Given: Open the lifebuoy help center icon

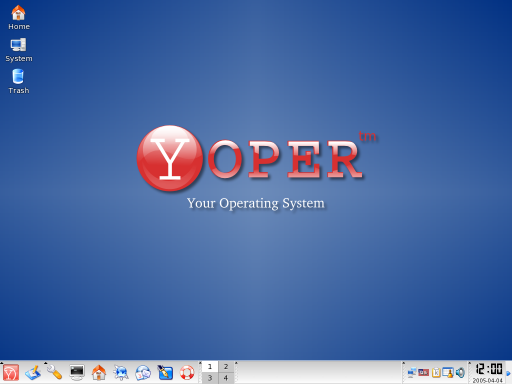Looking at the screenshot, I should pos(187,373).
